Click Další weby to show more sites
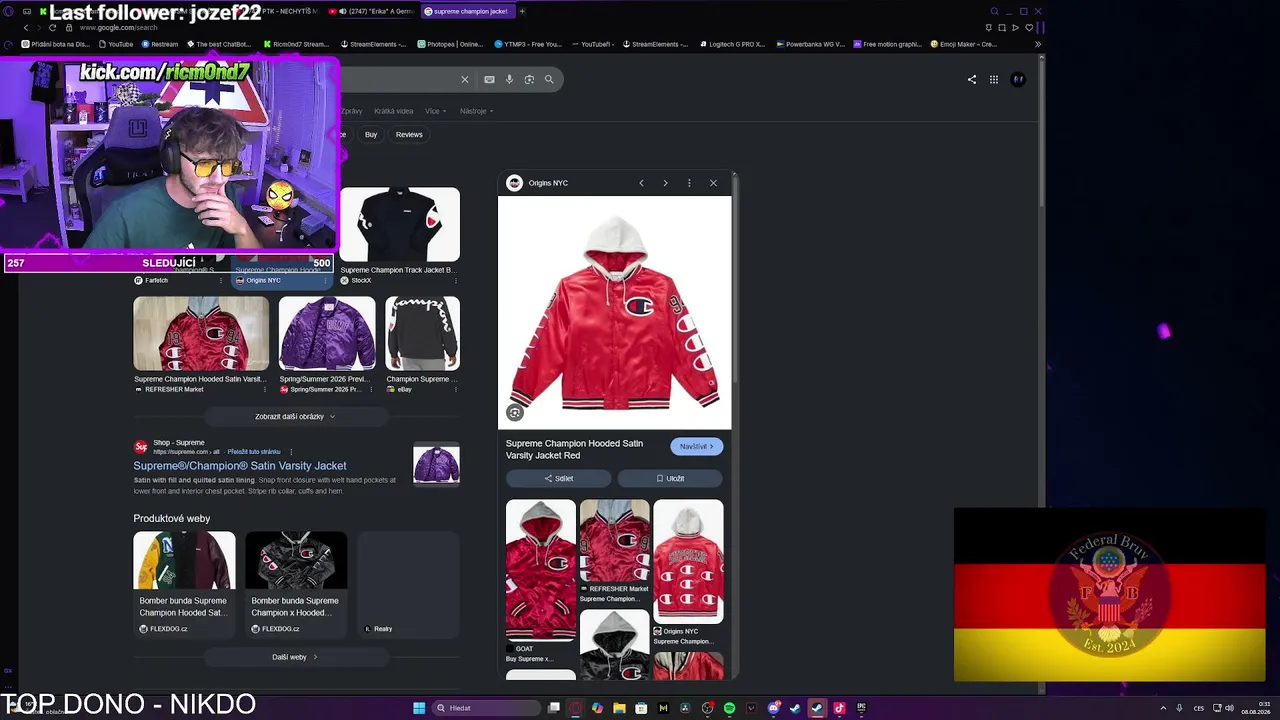Viewport: 1280px width, 720px height. (295, 657)
